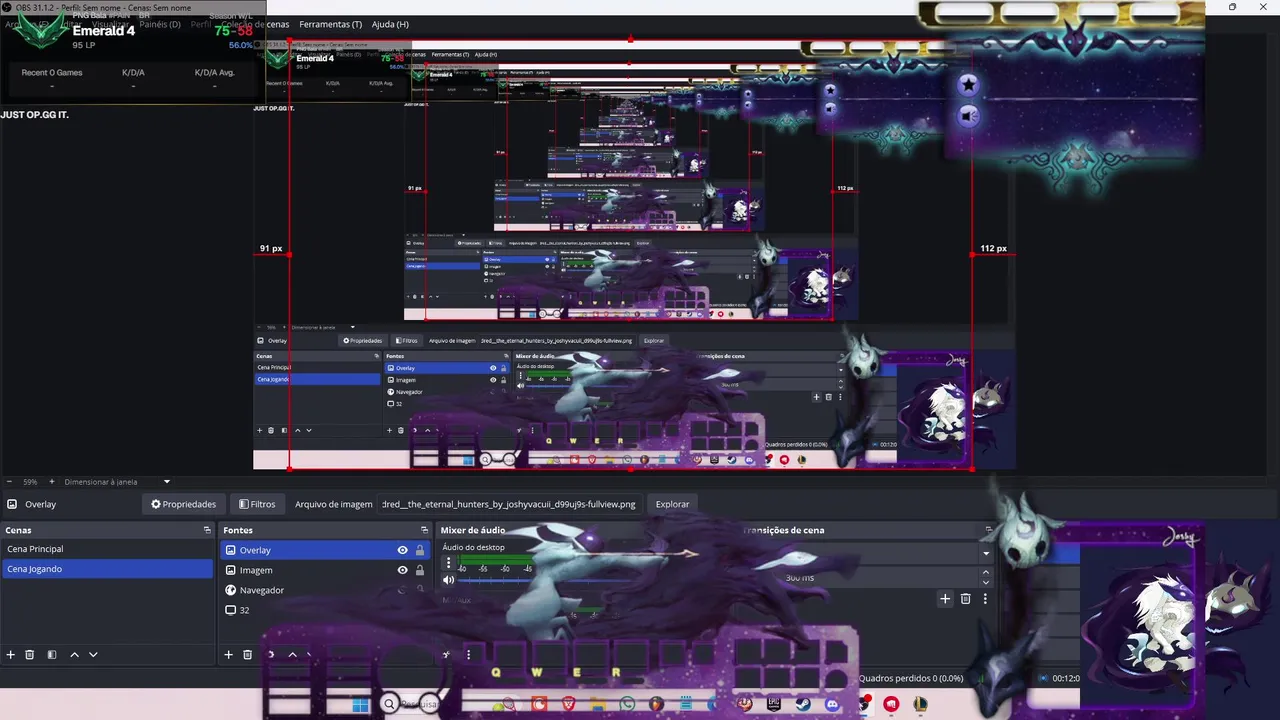Click Explorar to browse image file
This screenshot has width=1280, height=720.
pyautogui.click(x=672, y=504)
